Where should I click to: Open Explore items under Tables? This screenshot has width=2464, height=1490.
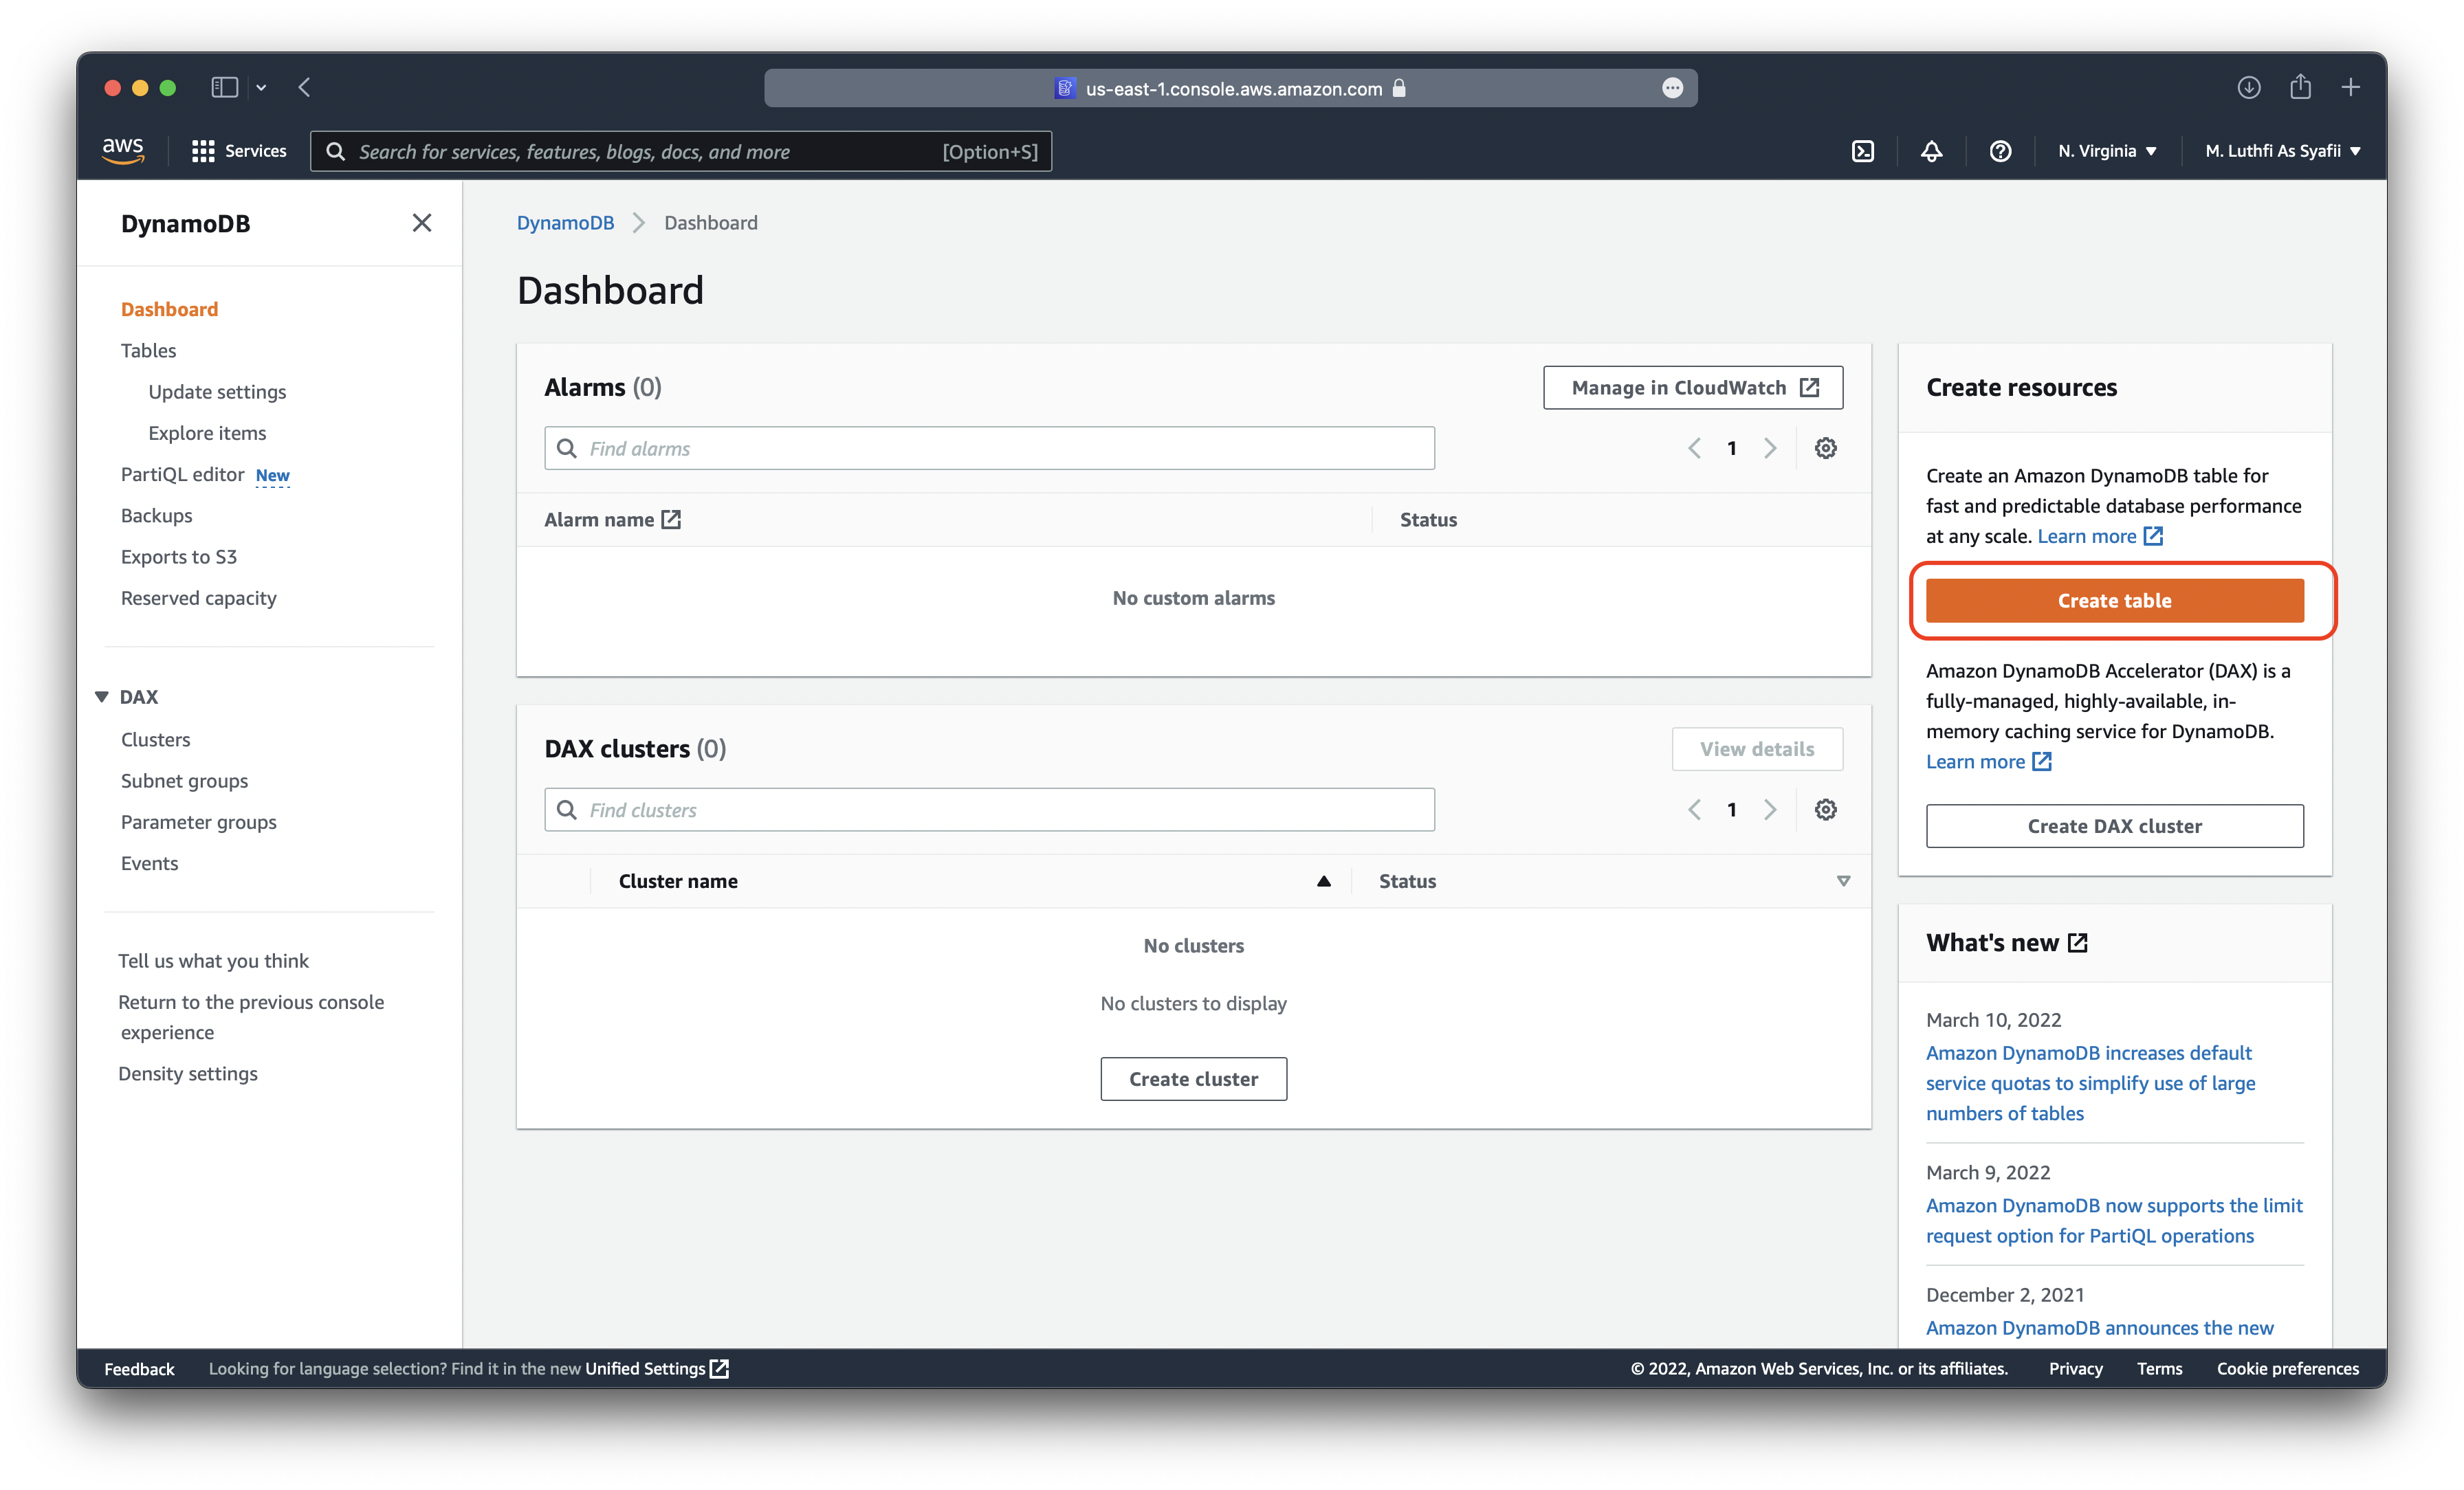pos(207,432)
